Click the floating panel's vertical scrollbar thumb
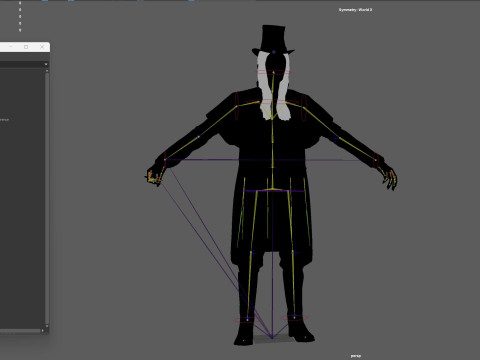Image resolution: width=480 pixels, height=360 pixels. point(47,198)
